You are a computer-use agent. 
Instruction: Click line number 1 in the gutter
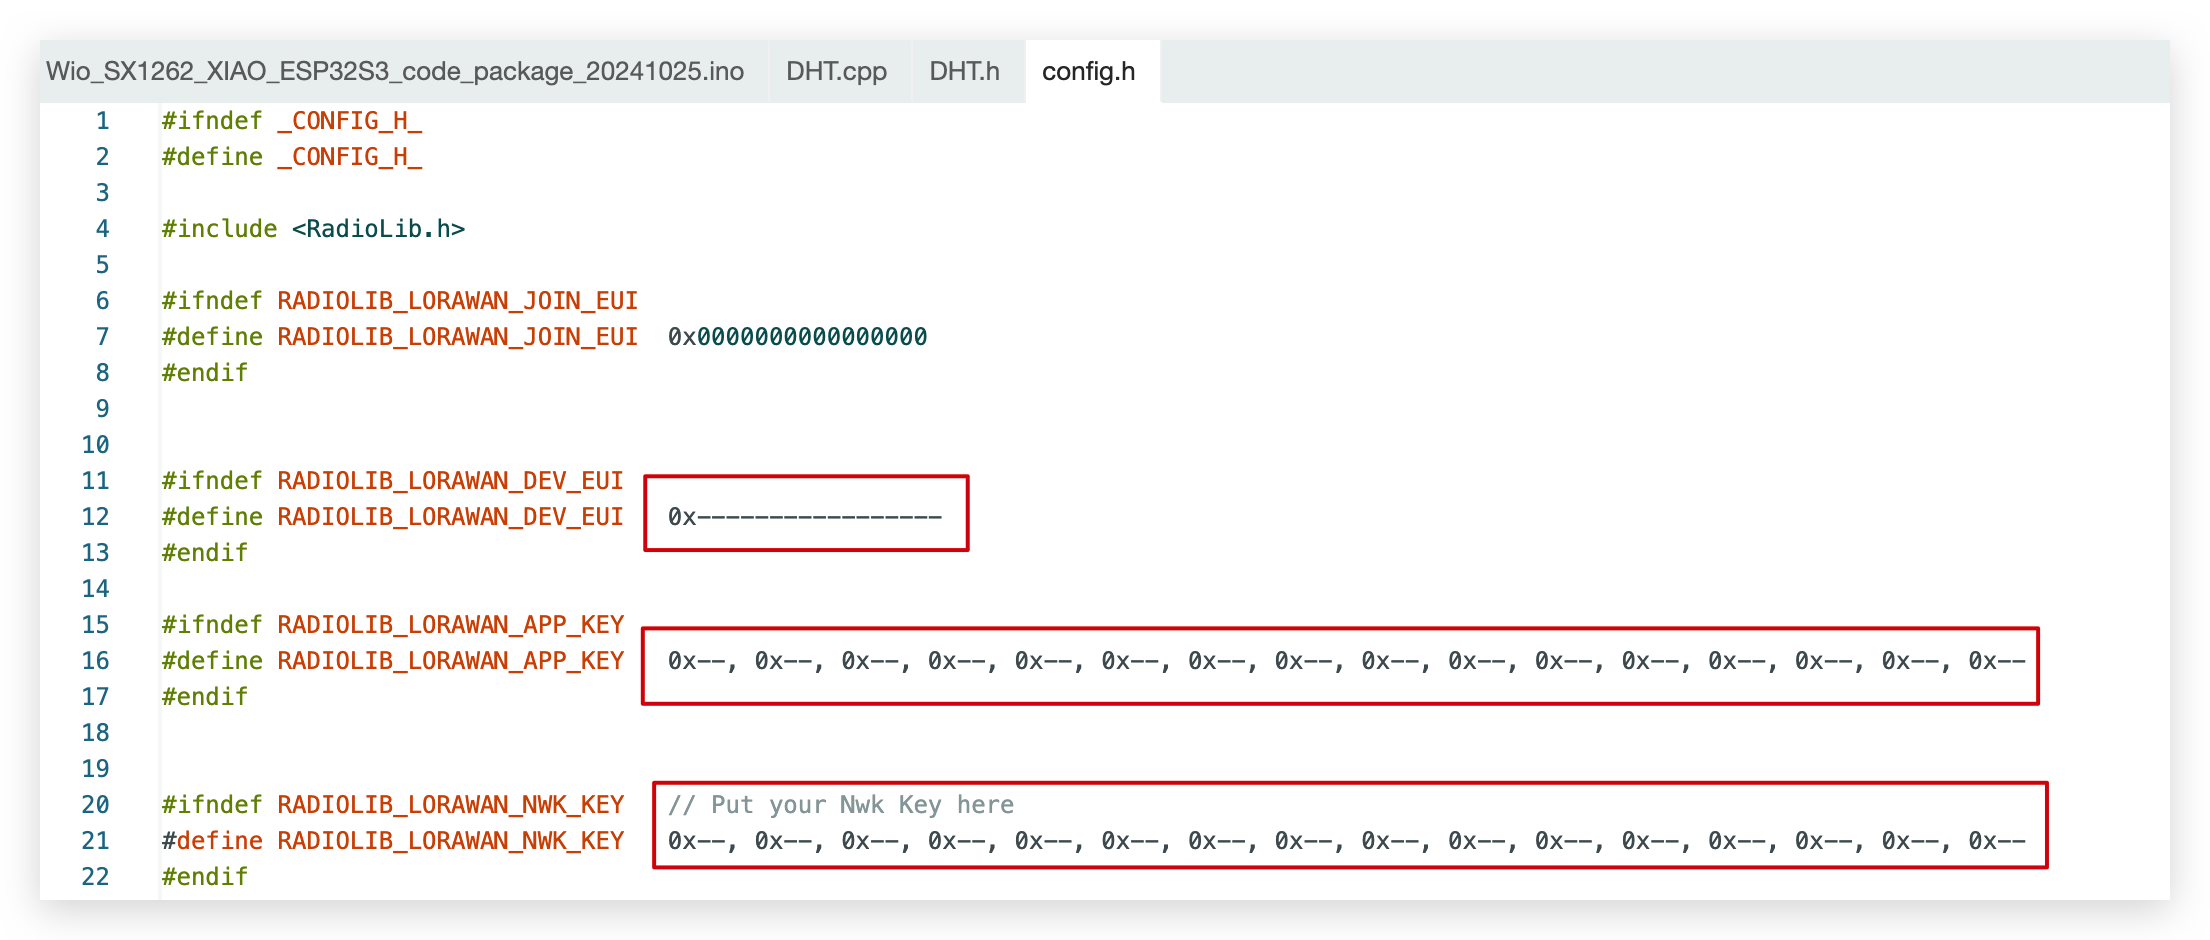[x=102, y=121]
